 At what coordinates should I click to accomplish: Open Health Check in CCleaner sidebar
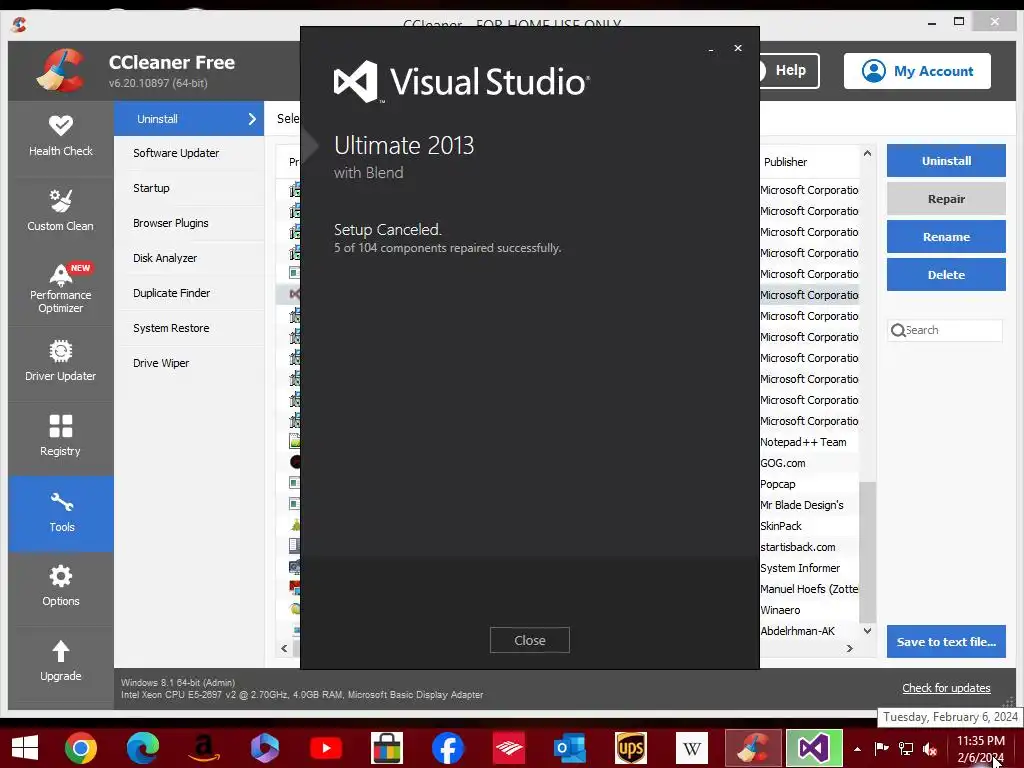[61, 137]
